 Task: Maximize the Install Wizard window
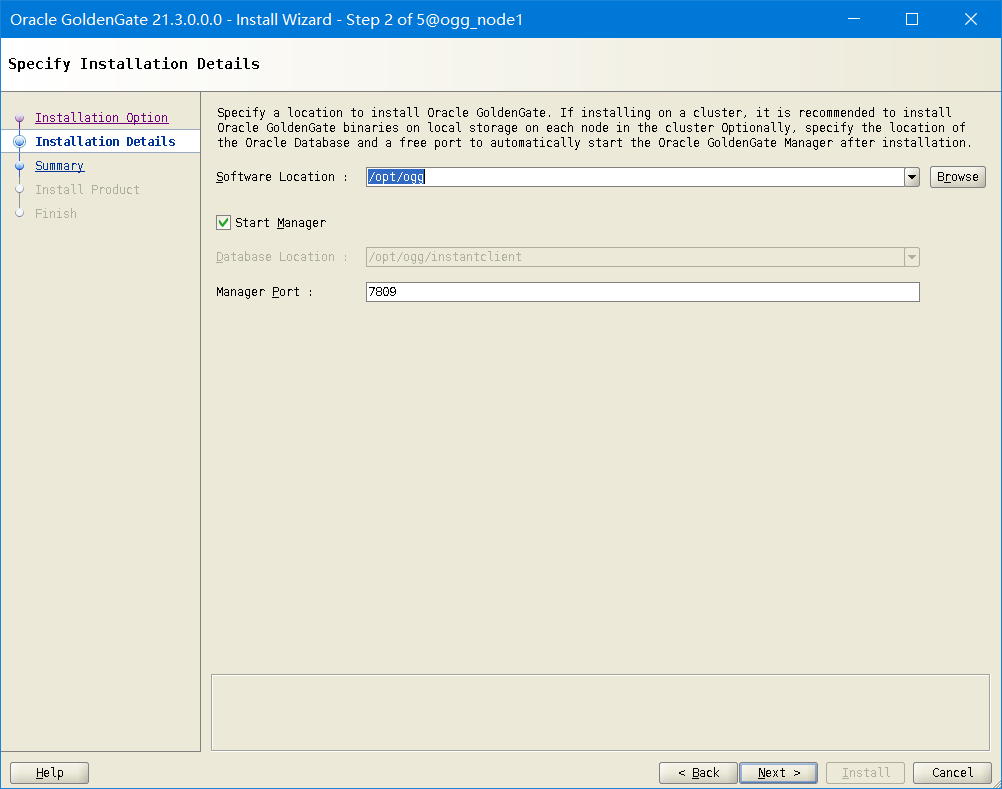tap(912, 19)
